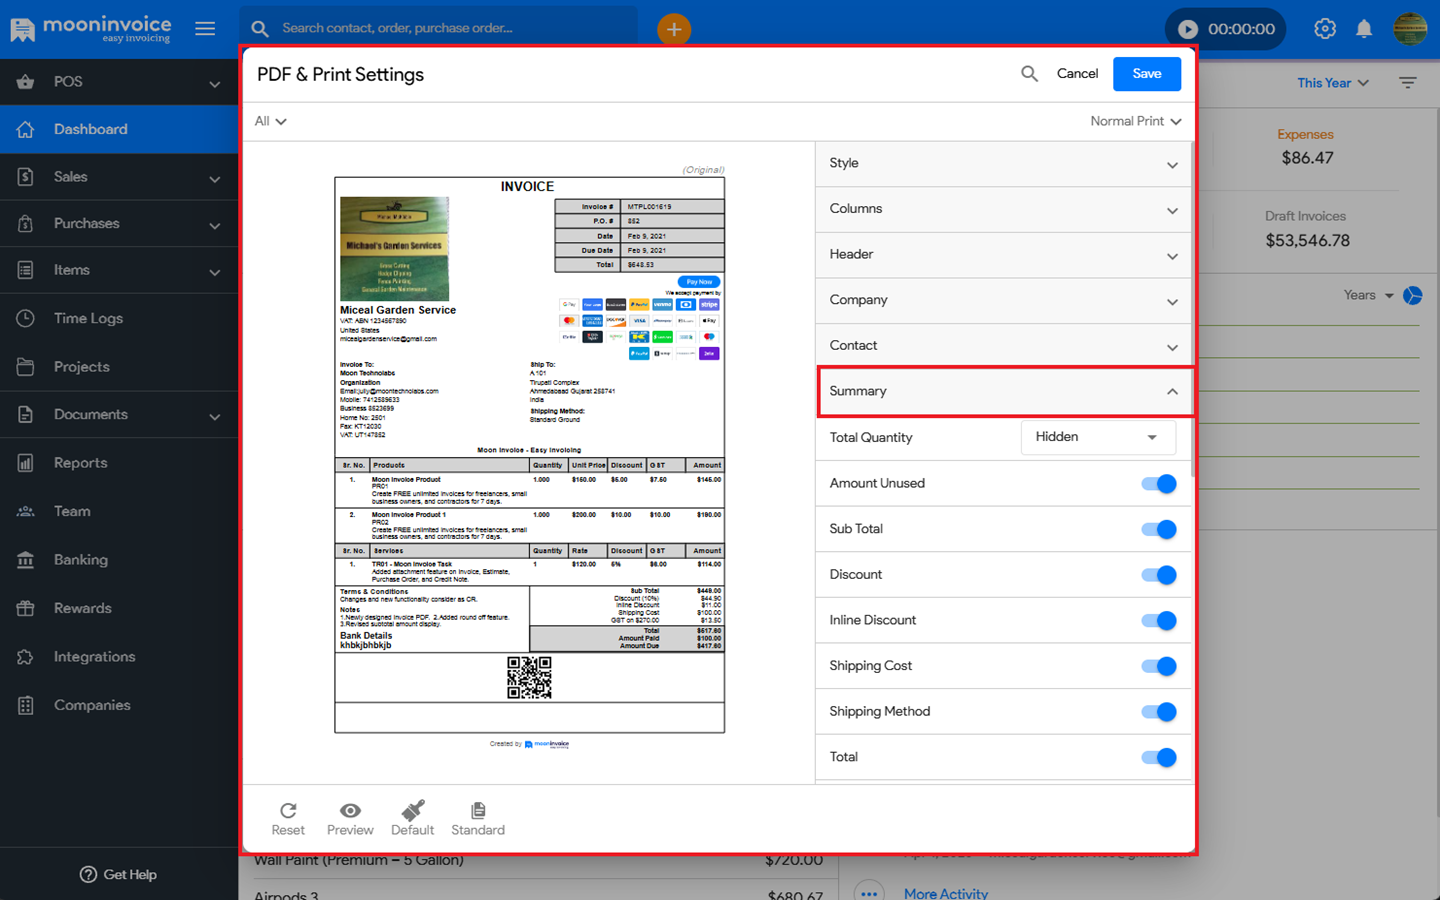1440x900 pixels.
Task: Go to Banking in the sidebar
Action: point(80,560)
